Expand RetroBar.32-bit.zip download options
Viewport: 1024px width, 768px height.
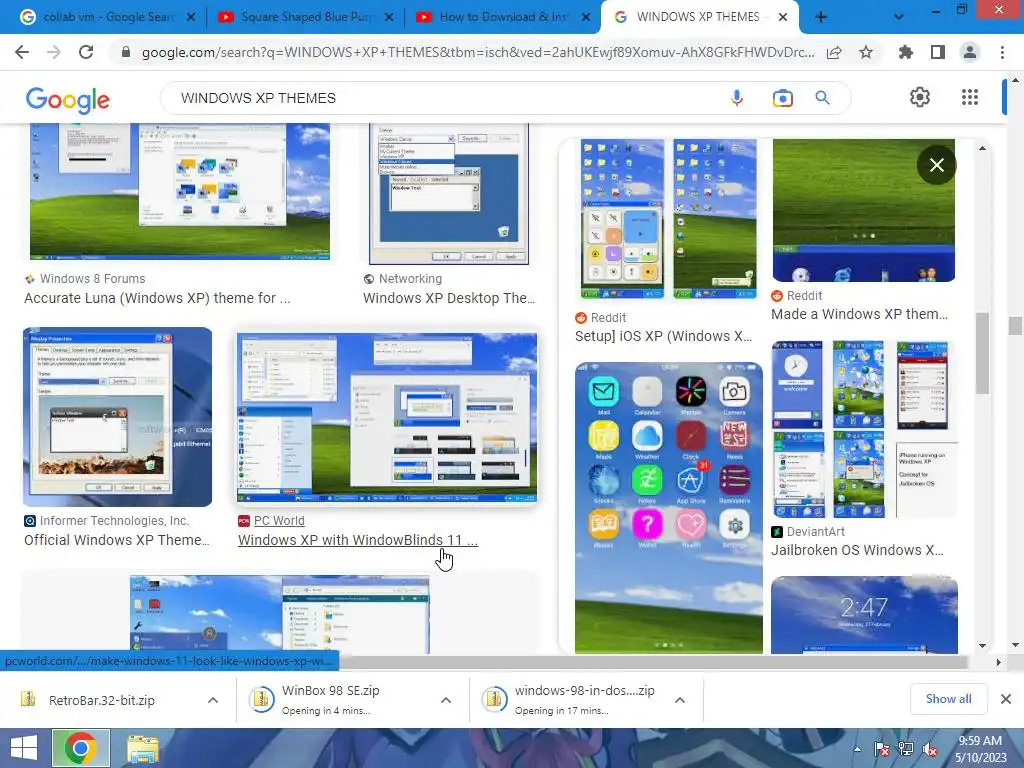click(x=213, y=700)
